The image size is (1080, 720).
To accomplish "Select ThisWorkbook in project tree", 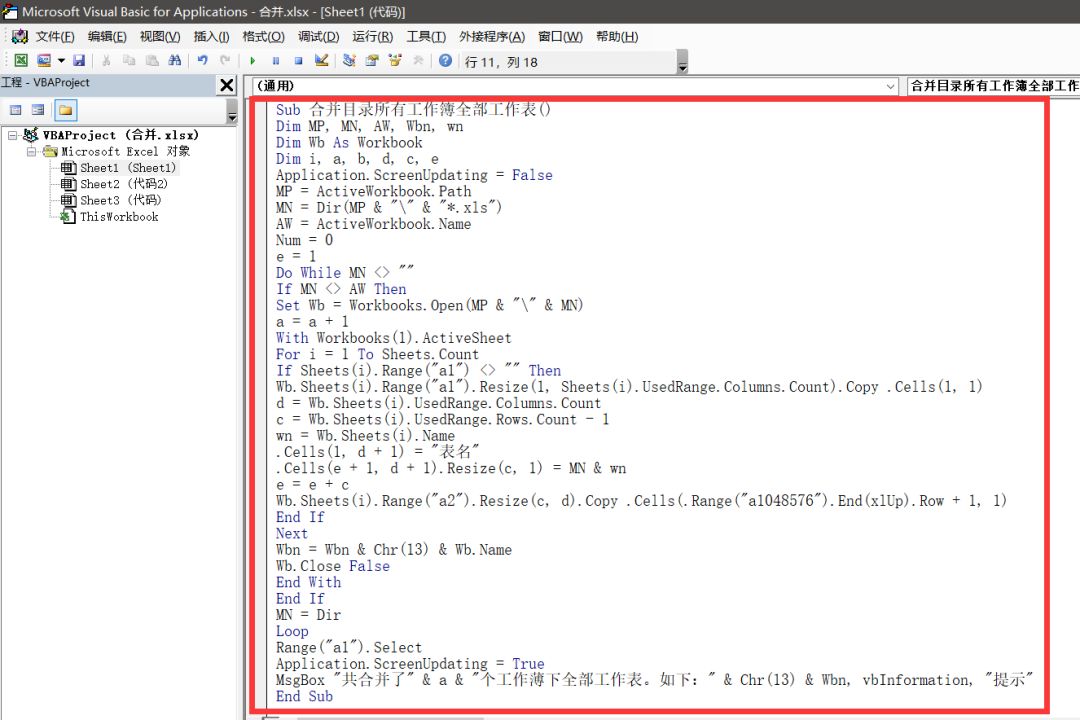I will tap(119, 217).
